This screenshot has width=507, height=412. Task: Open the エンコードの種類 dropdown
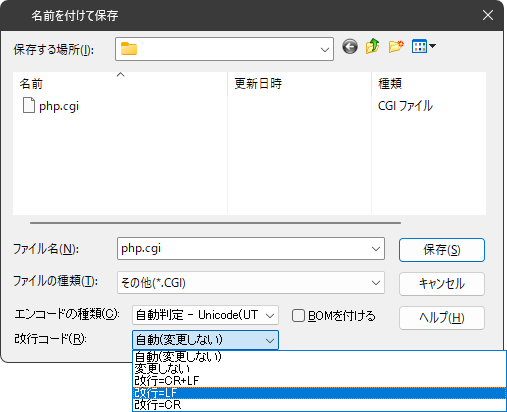pyautogui.click(x=205, y=315)
